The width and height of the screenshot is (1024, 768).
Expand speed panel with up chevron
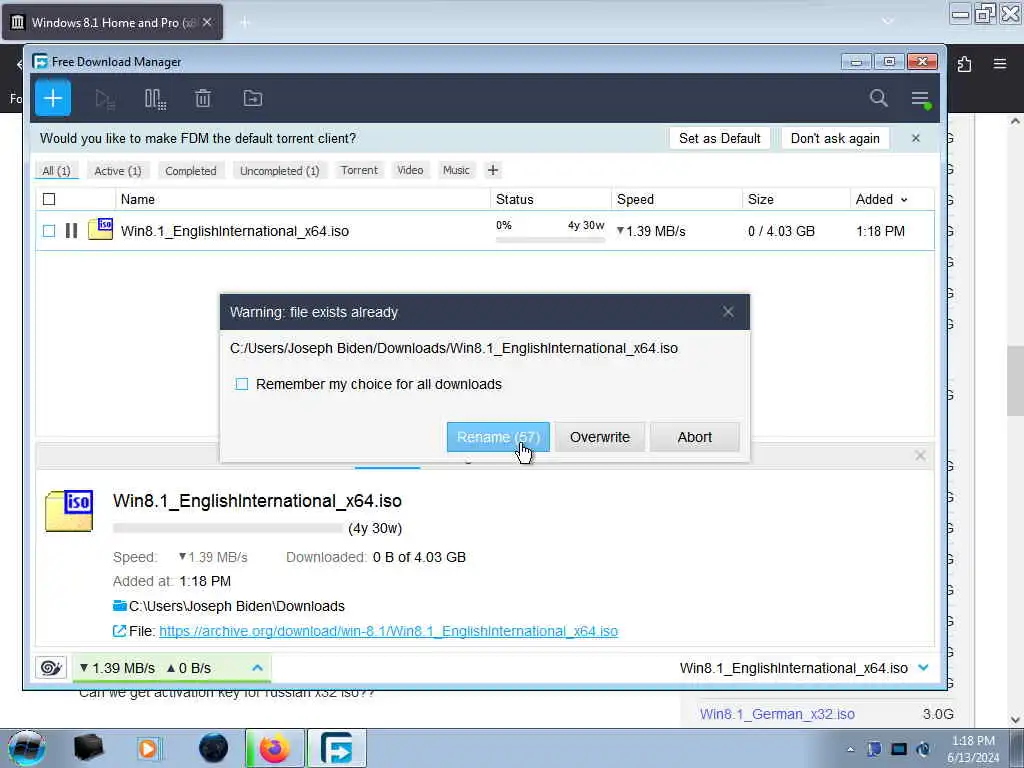click(x=257, y=667)
